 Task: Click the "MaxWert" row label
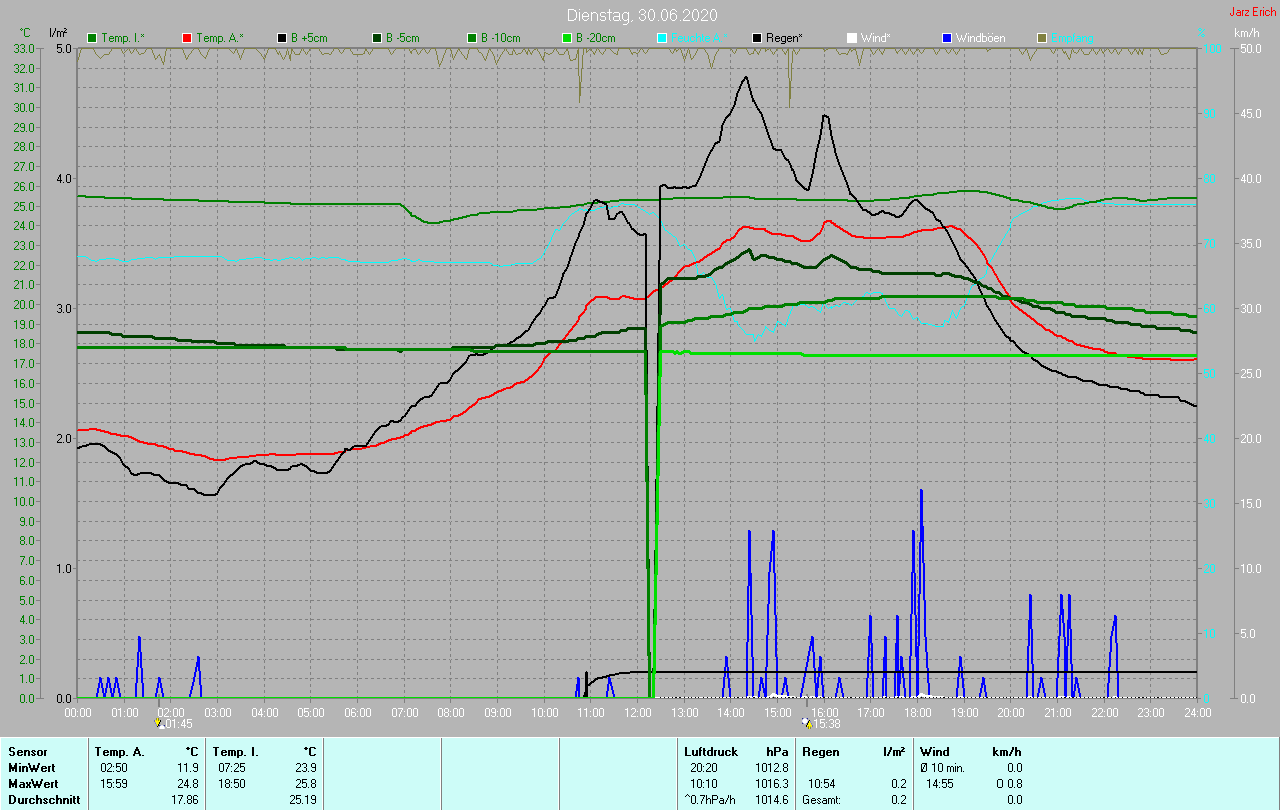33,783
